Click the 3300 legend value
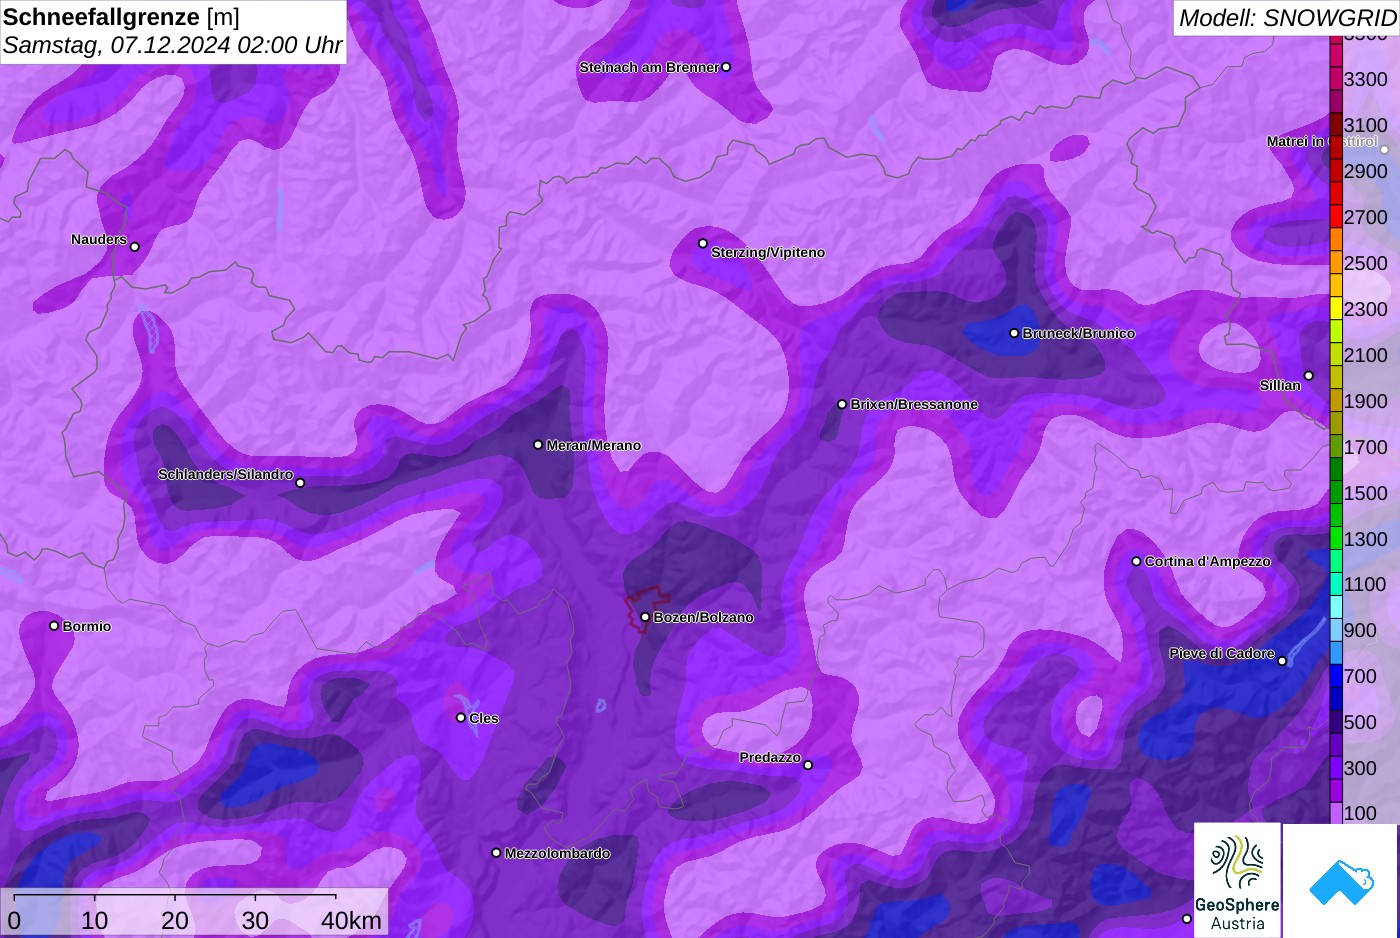This screenshot has height=938, width=1400. [1366, 79]
